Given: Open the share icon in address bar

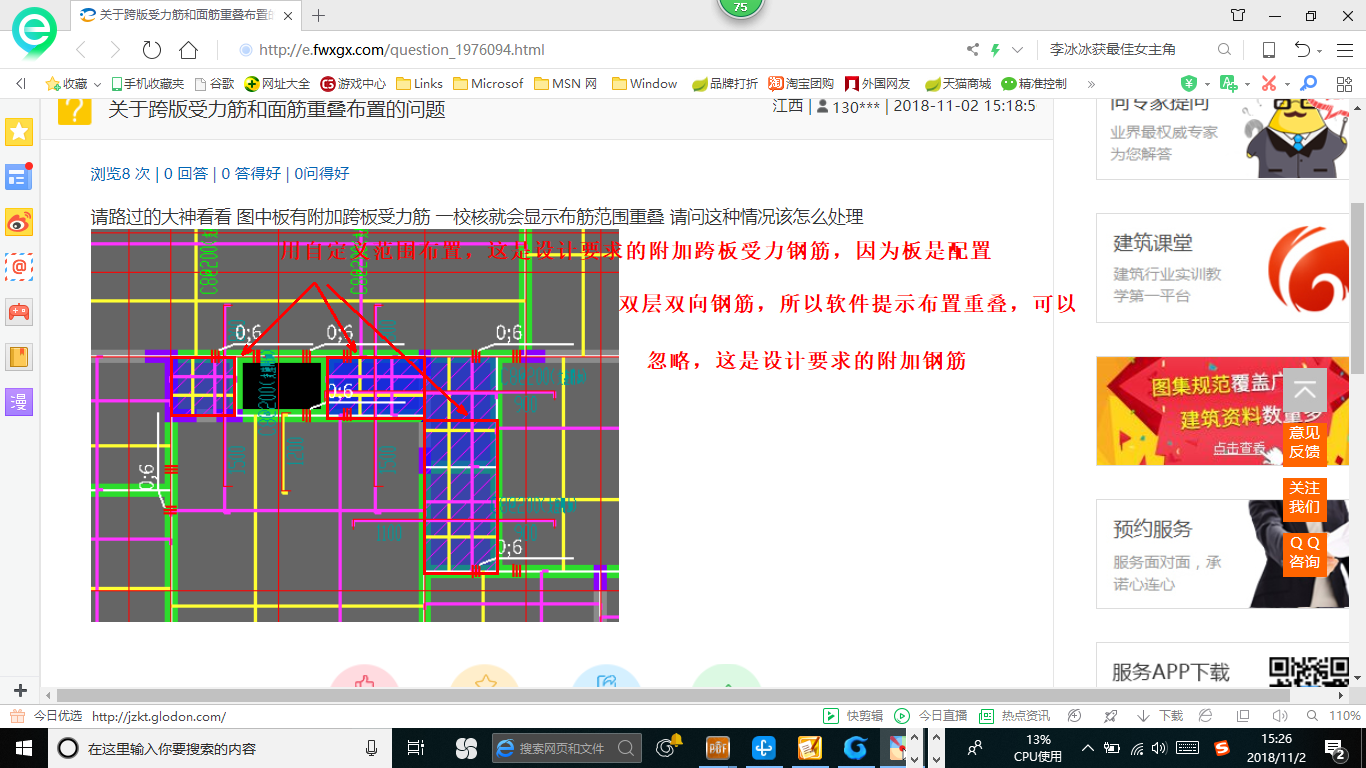Looking at the screenshot, I should 973,50.
